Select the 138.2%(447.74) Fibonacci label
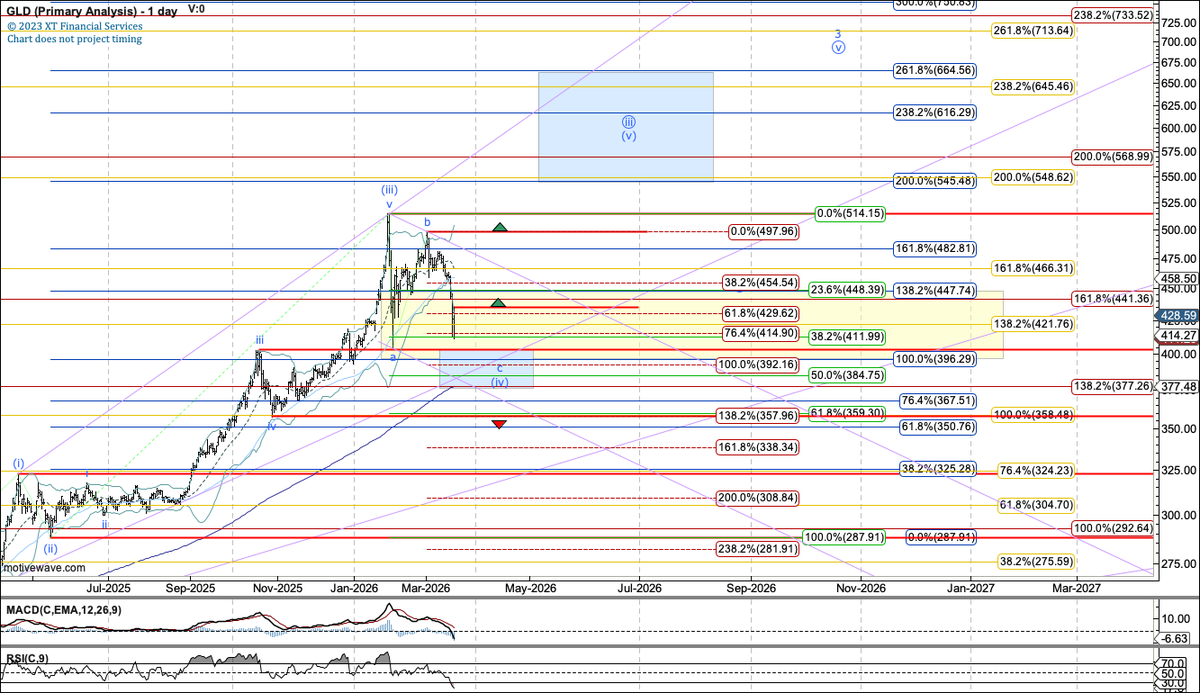Viewport: 1200px width, 693px height. pyautogui.click(x=934, y=290)
